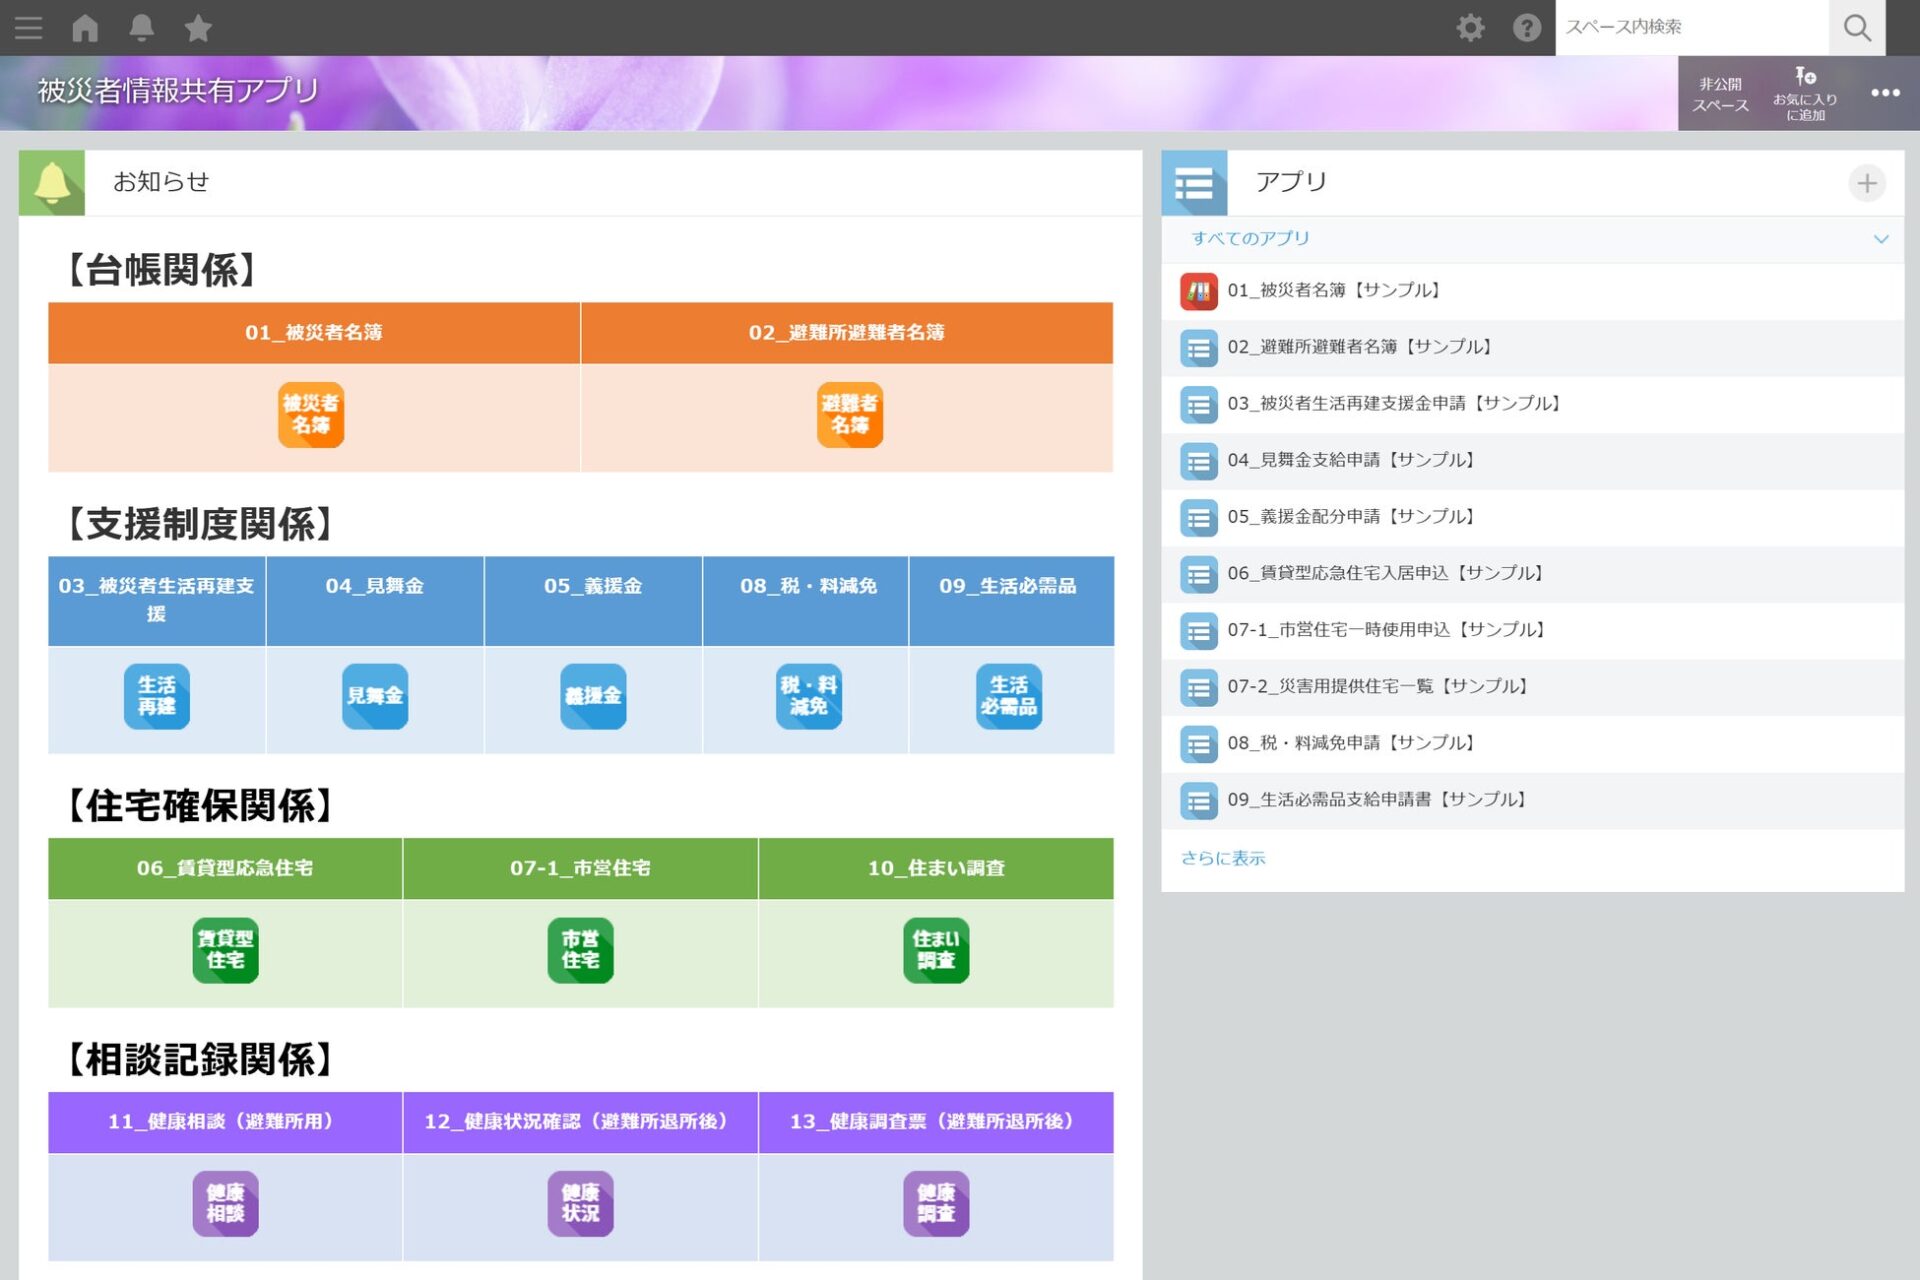Open the 市営住宅 green app icon
Viewport: 1920px width, 1280px height.
[x=580, y=950]
